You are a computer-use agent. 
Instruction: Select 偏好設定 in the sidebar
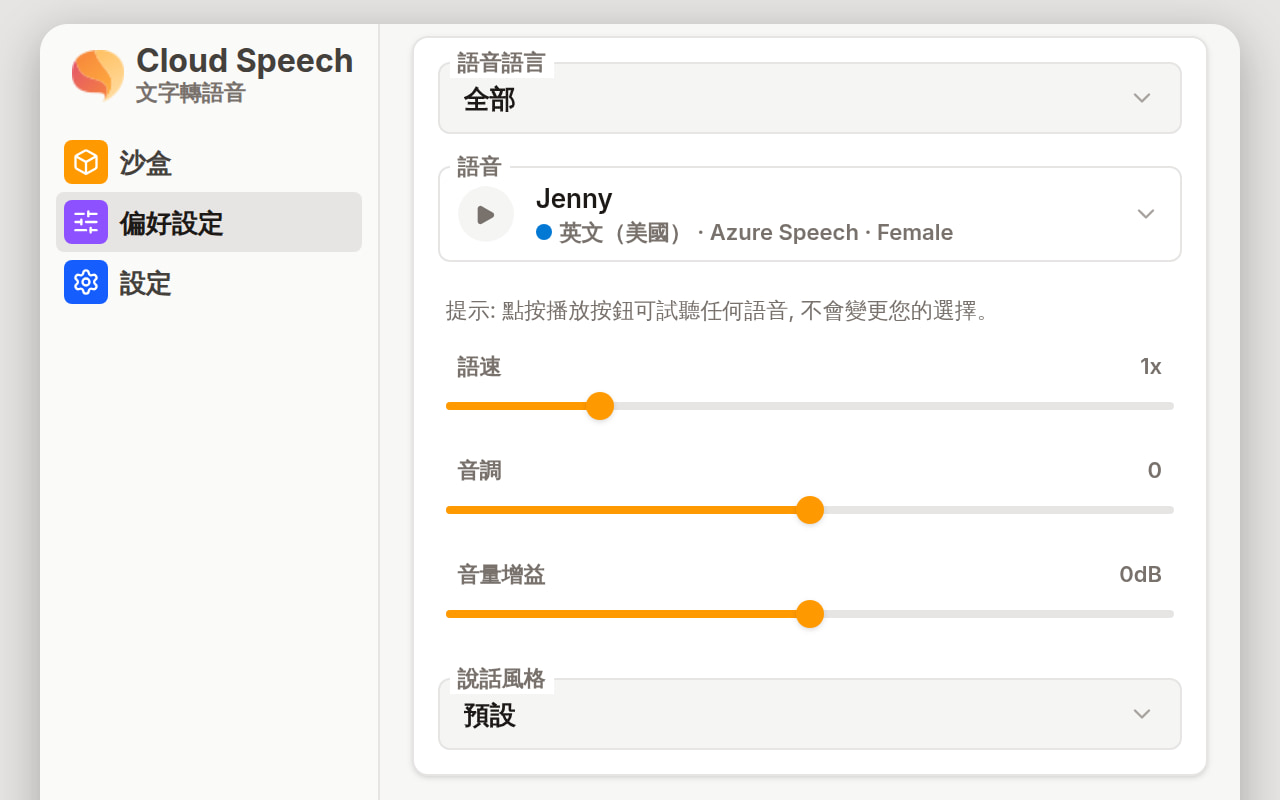tap(209, 222)
